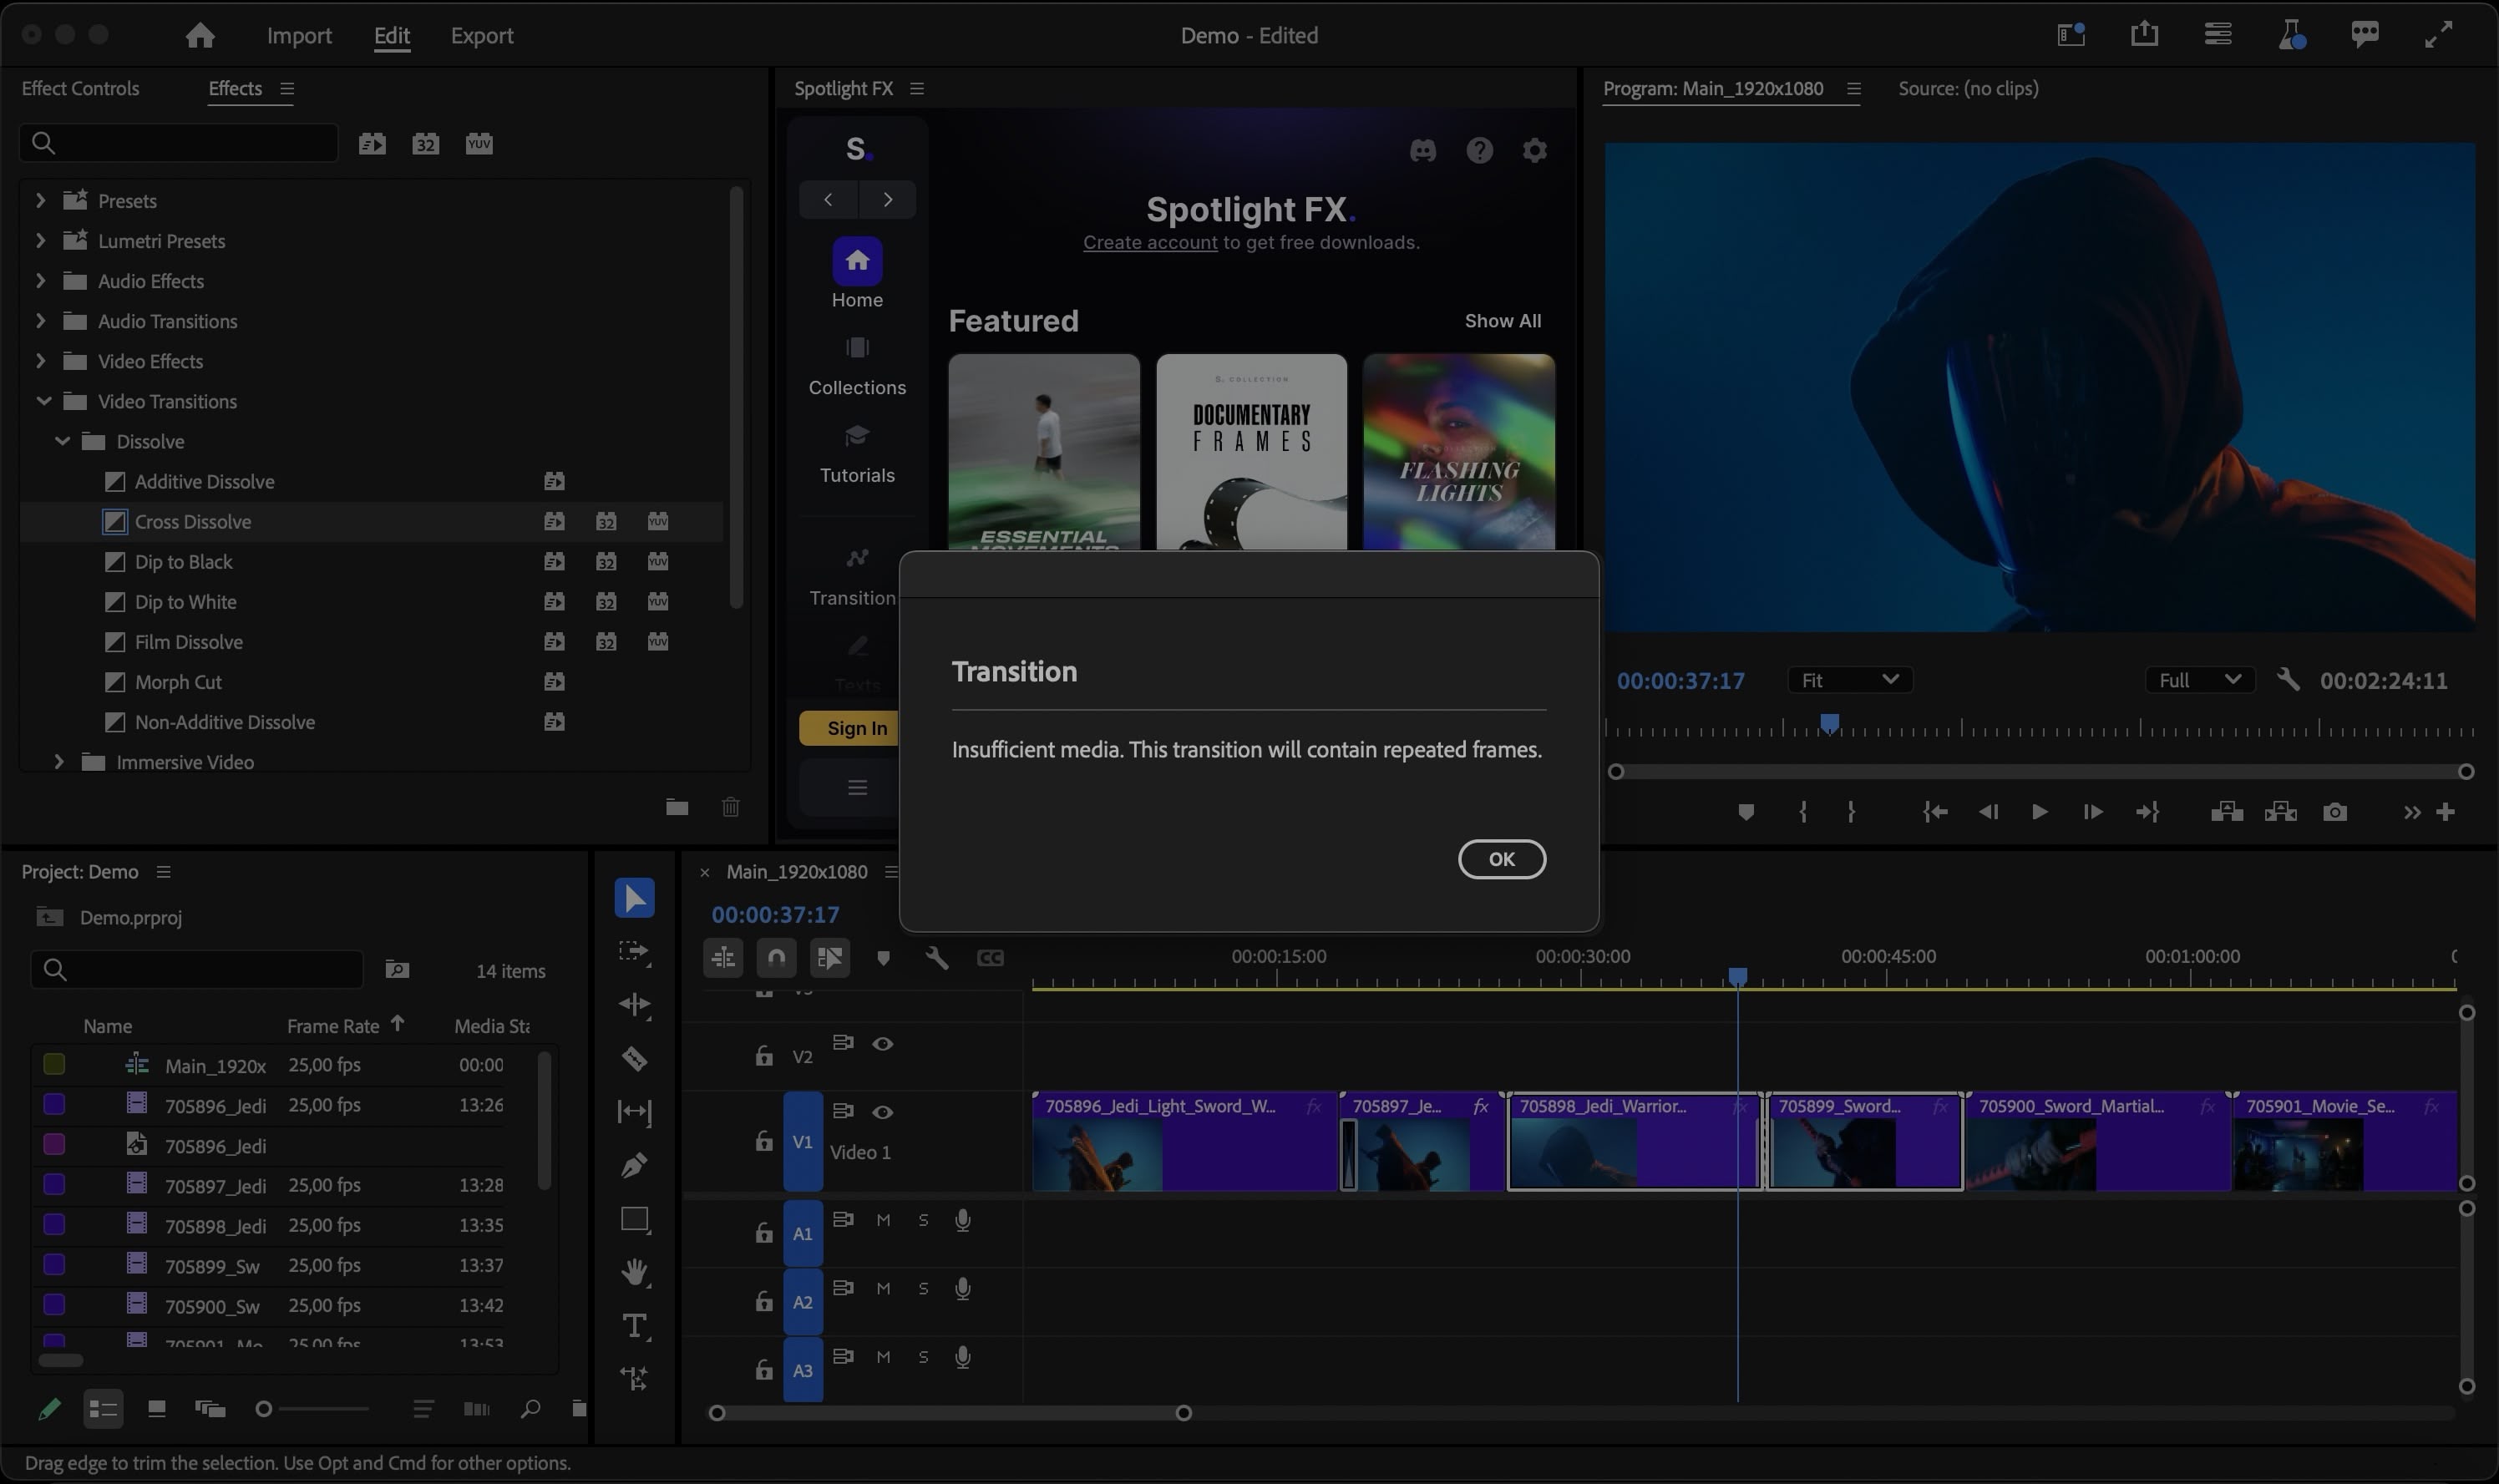Screen dimensions: 2499x1484
Task: Expand Video Effects category in panel
Action: click(x=39, y=362)
